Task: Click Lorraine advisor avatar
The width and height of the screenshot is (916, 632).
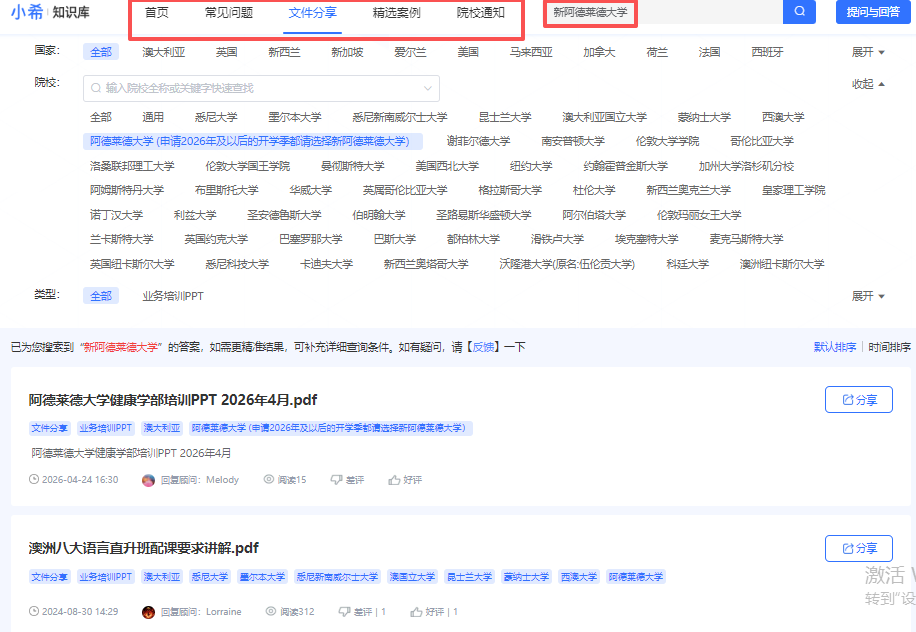Action: pyautogui.click(x=148, y=612)
